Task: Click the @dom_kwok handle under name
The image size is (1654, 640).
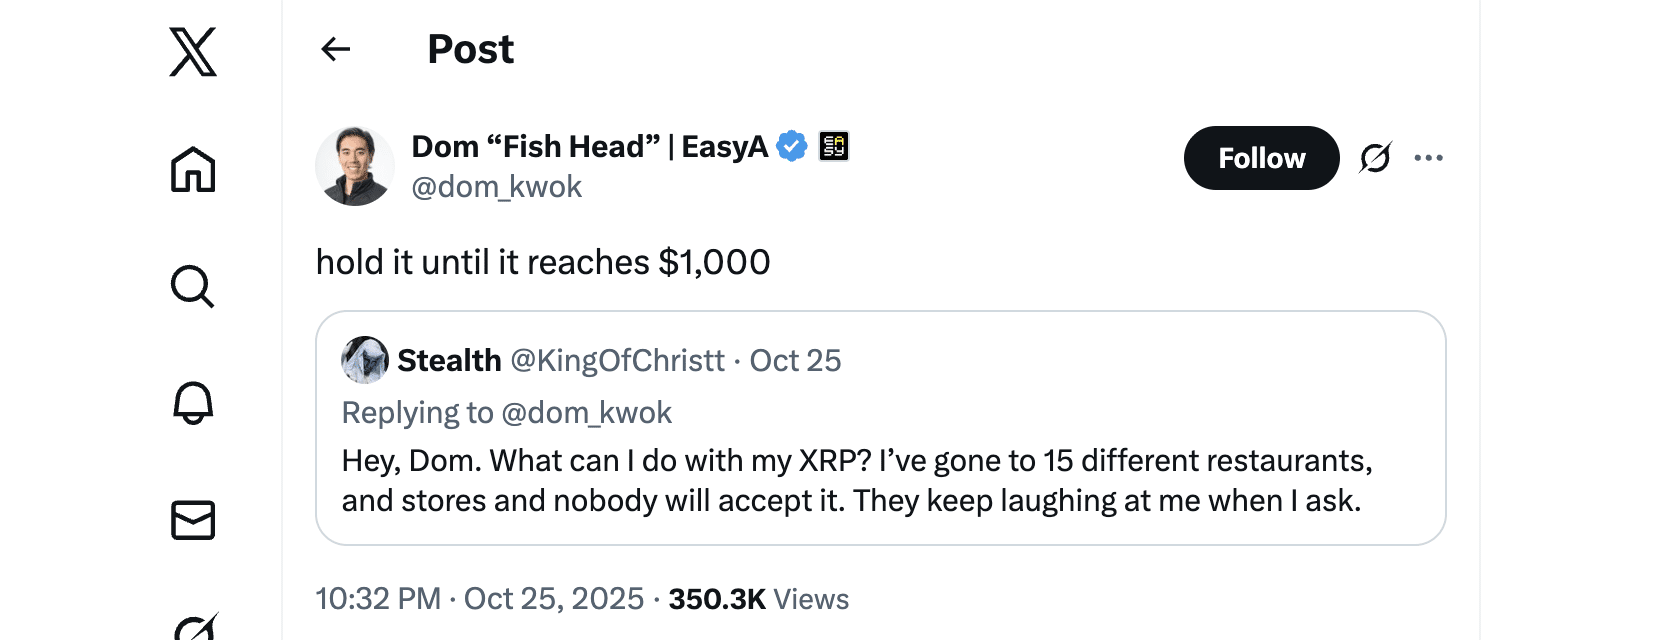Action: pos(496,187)
